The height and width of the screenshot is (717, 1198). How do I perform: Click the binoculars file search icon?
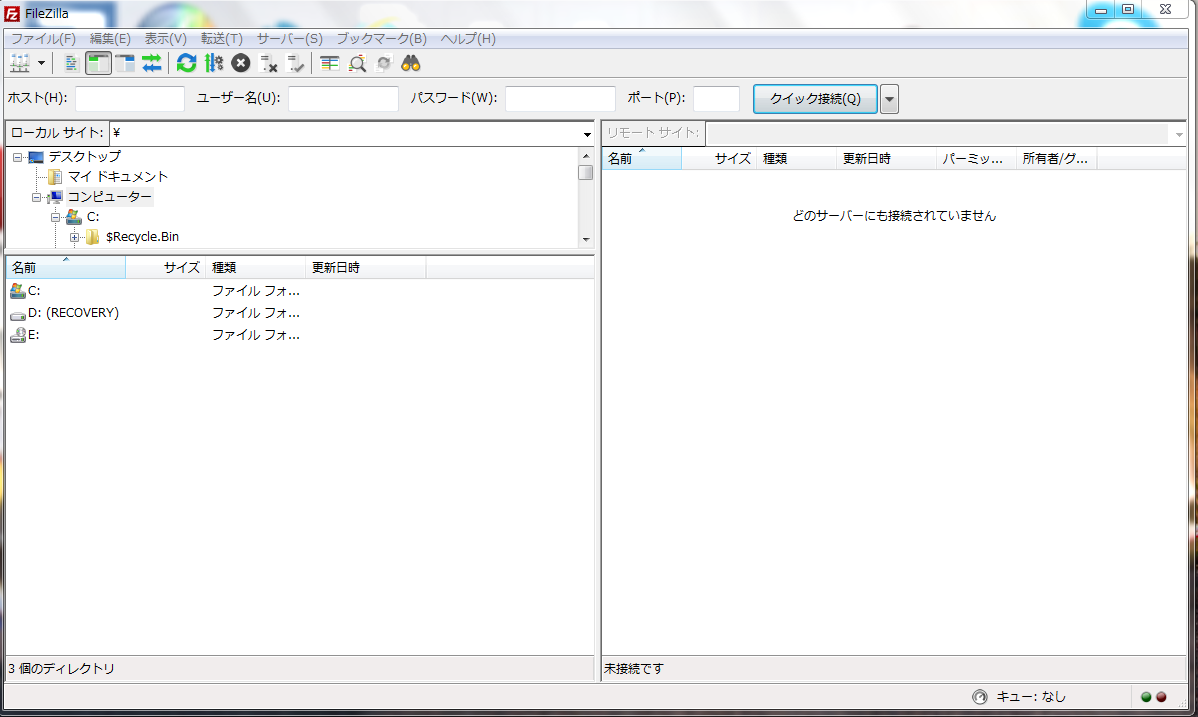411,64
